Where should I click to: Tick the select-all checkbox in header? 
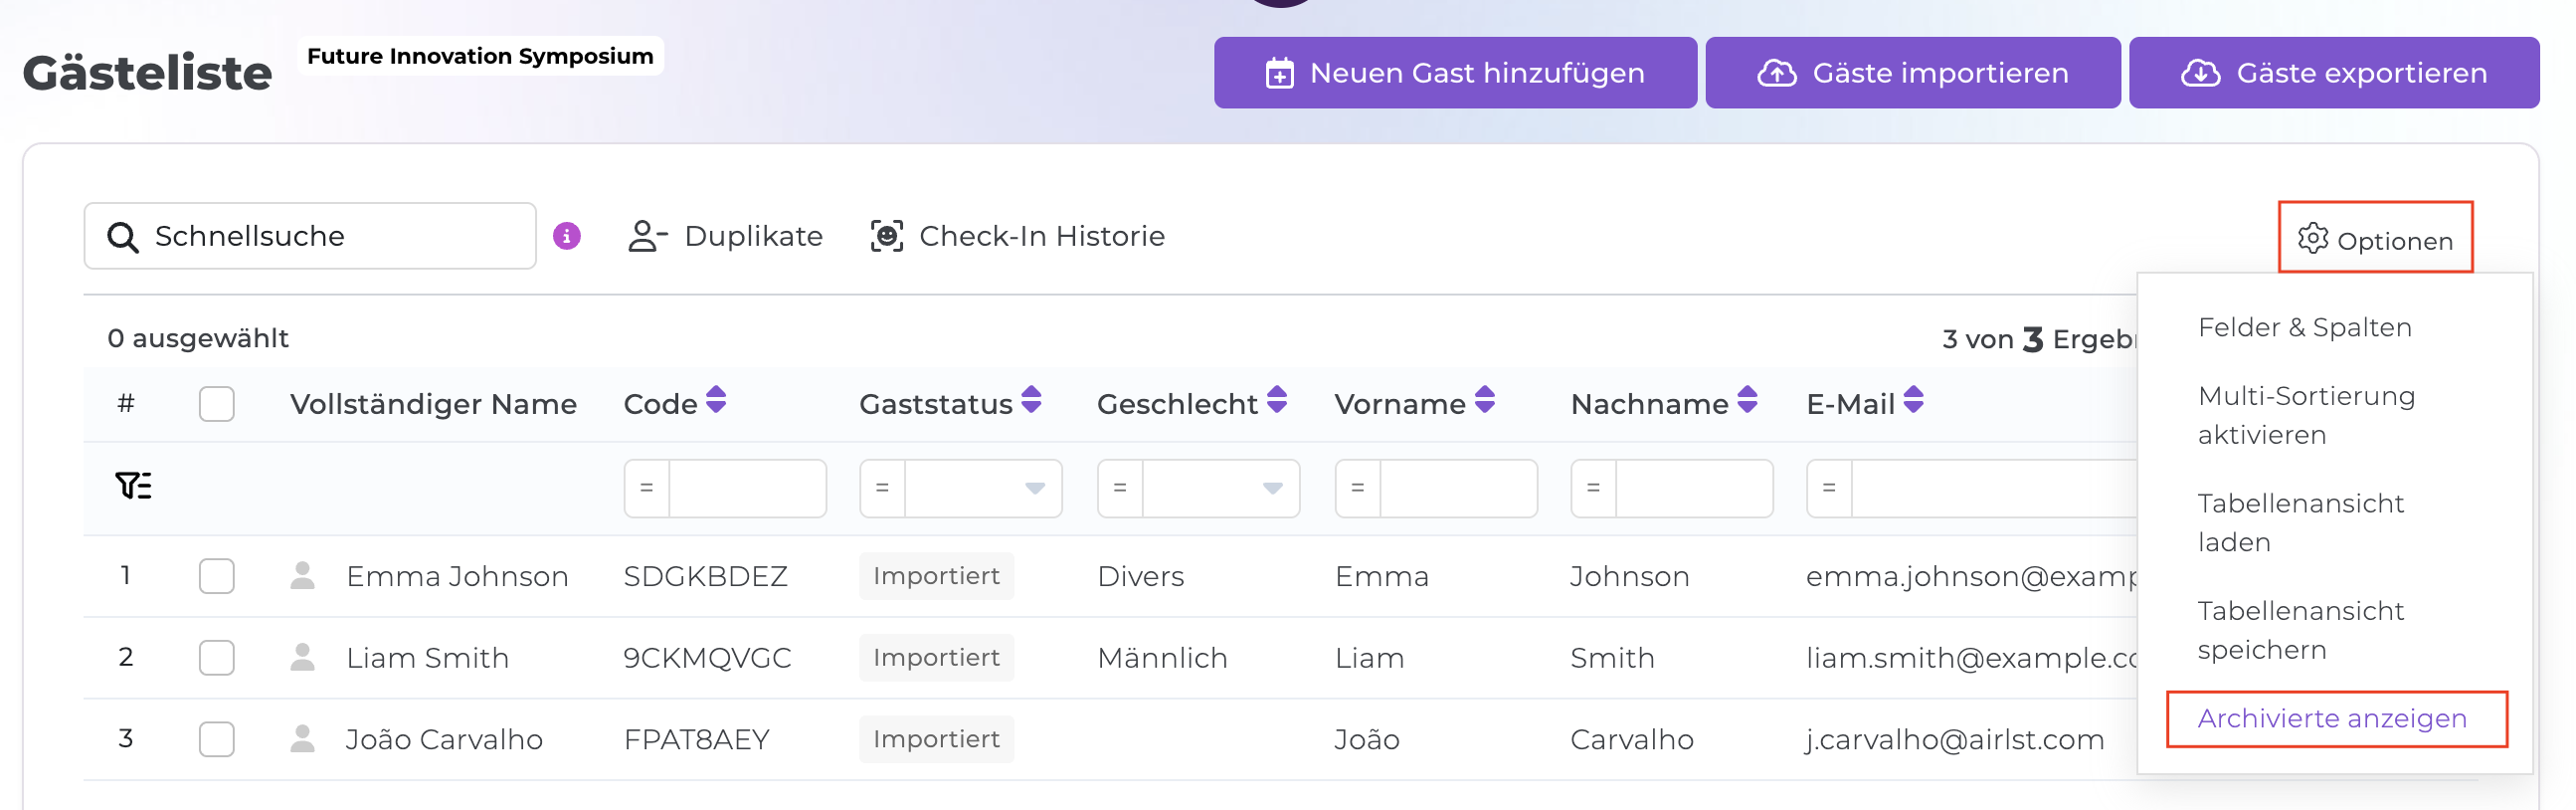pyautogui.click(x=216, y=404)
